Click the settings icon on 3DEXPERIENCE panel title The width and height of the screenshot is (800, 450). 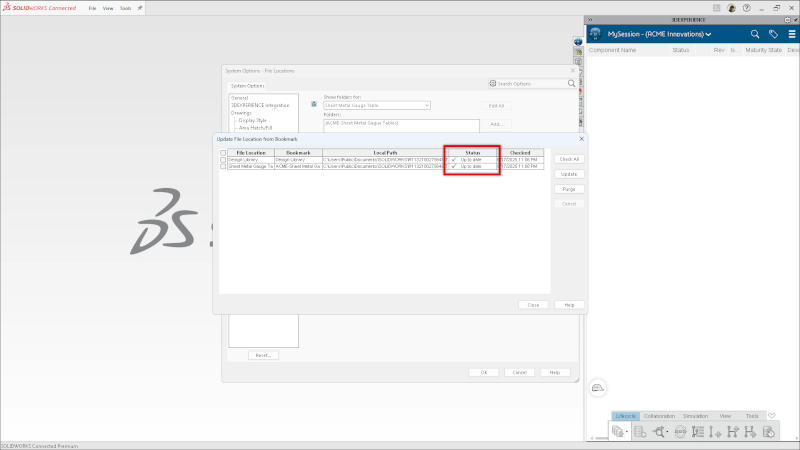pos(787,20)
